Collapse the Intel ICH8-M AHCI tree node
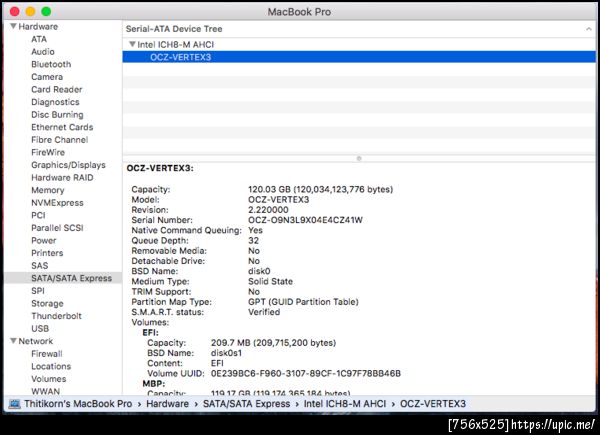The height and width of the screenshot is (435, 600). [132, 44]
